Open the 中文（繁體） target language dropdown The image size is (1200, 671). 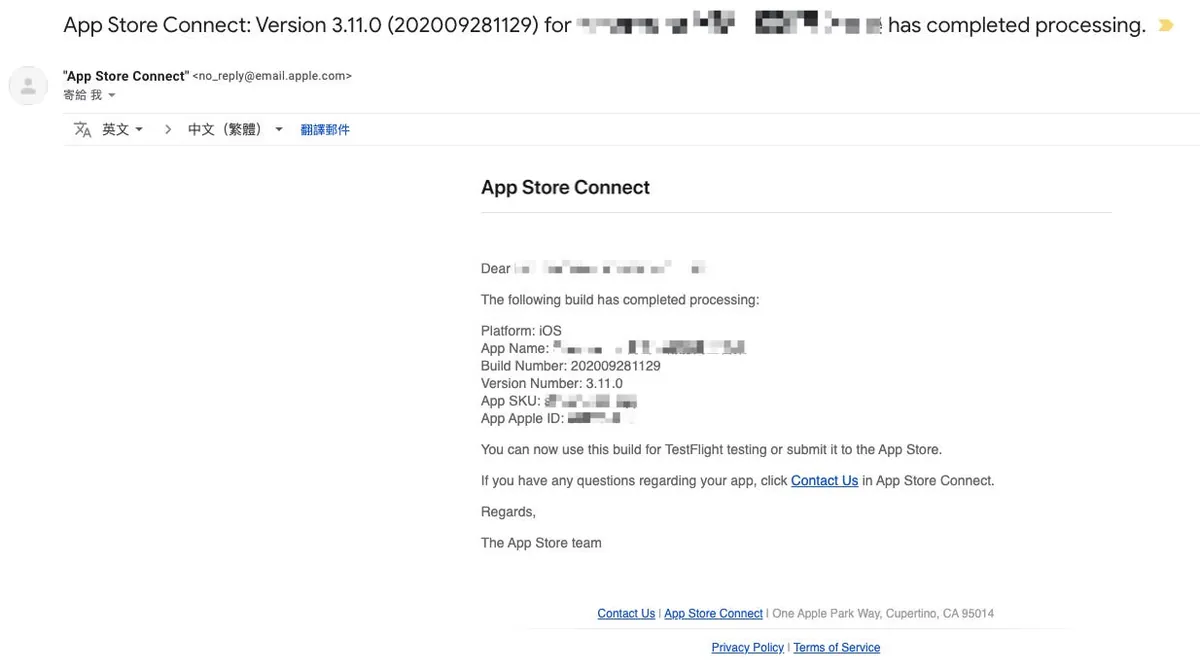tap(235, 130)
